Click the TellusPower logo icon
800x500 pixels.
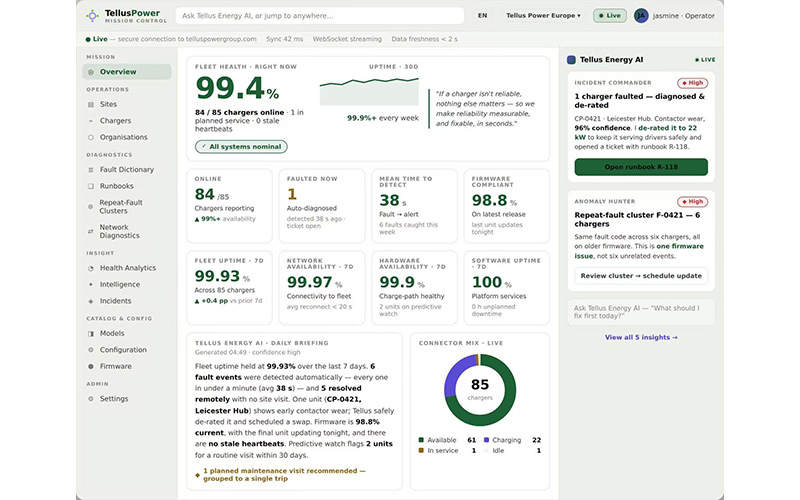(92, 16)
